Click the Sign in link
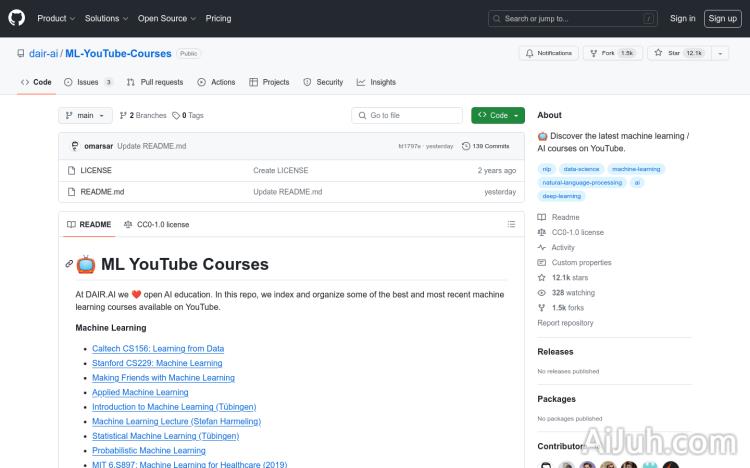This screenshot has height=468, width=750. 682,18
